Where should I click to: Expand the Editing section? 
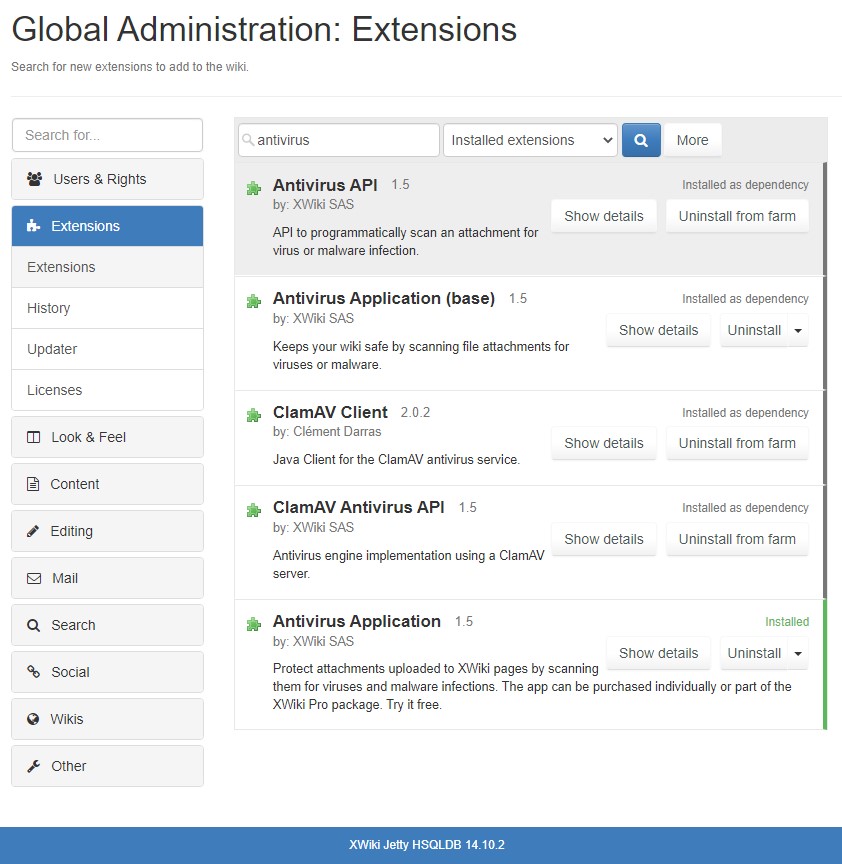pos(107,531)
